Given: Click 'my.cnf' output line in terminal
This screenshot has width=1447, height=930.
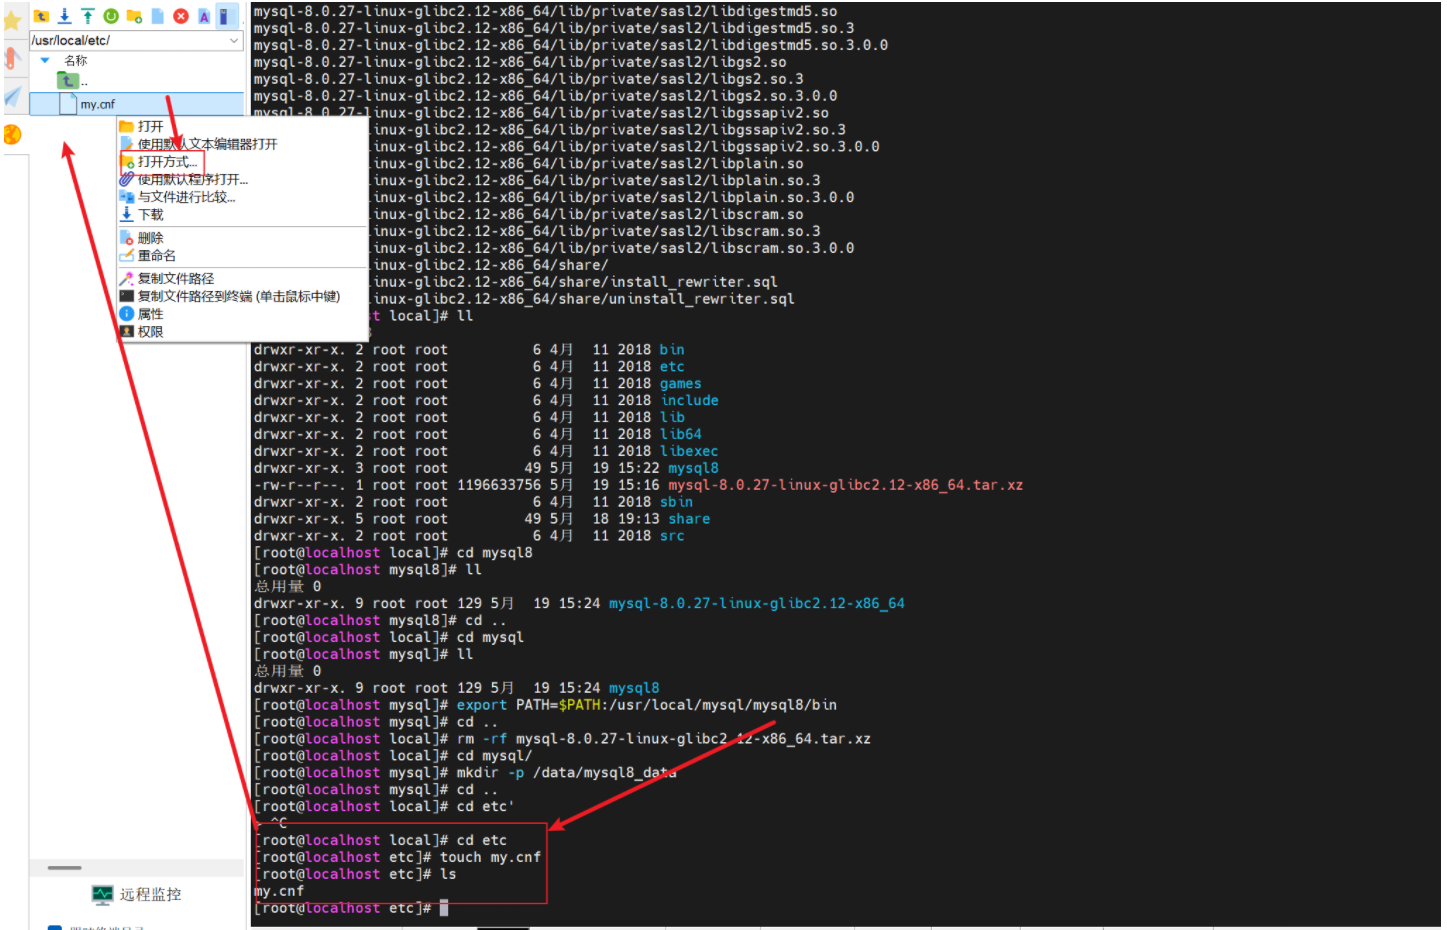Looking at the screenshot, I should pos(279,891).
